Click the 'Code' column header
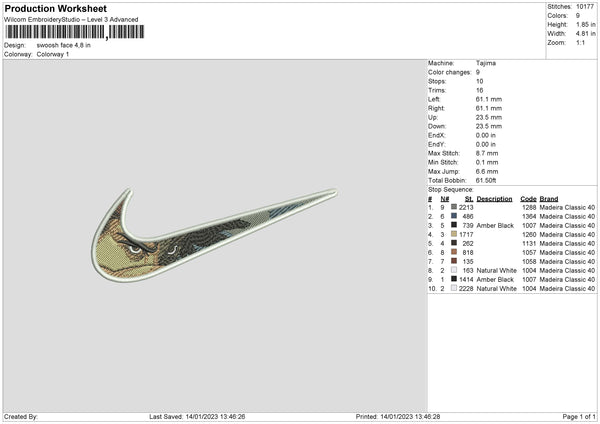The image size is (600, 424). (528, 199)
